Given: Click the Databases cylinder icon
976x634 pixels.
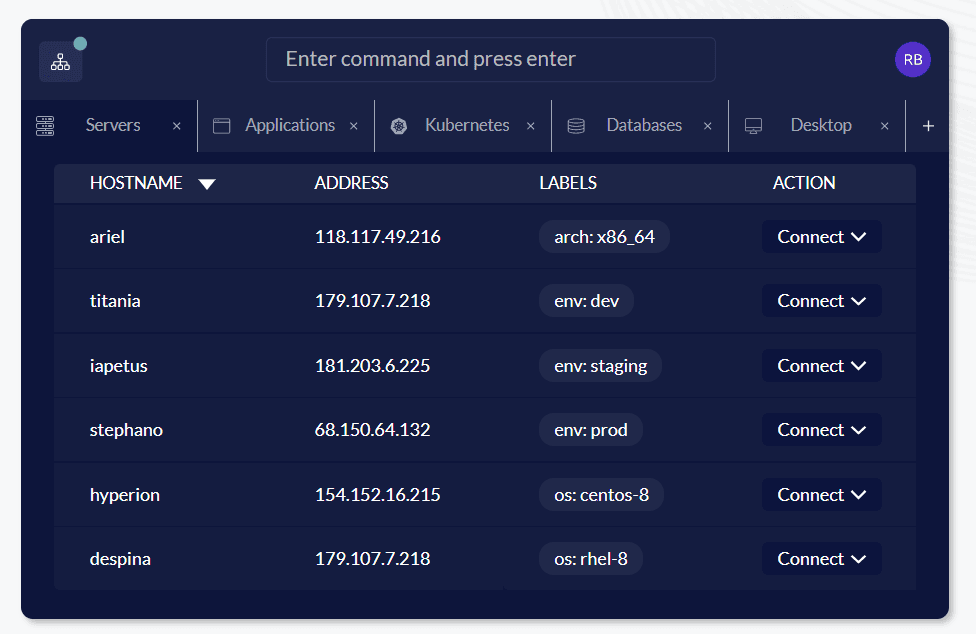Looking at the screenshot, I should [576, 126].
